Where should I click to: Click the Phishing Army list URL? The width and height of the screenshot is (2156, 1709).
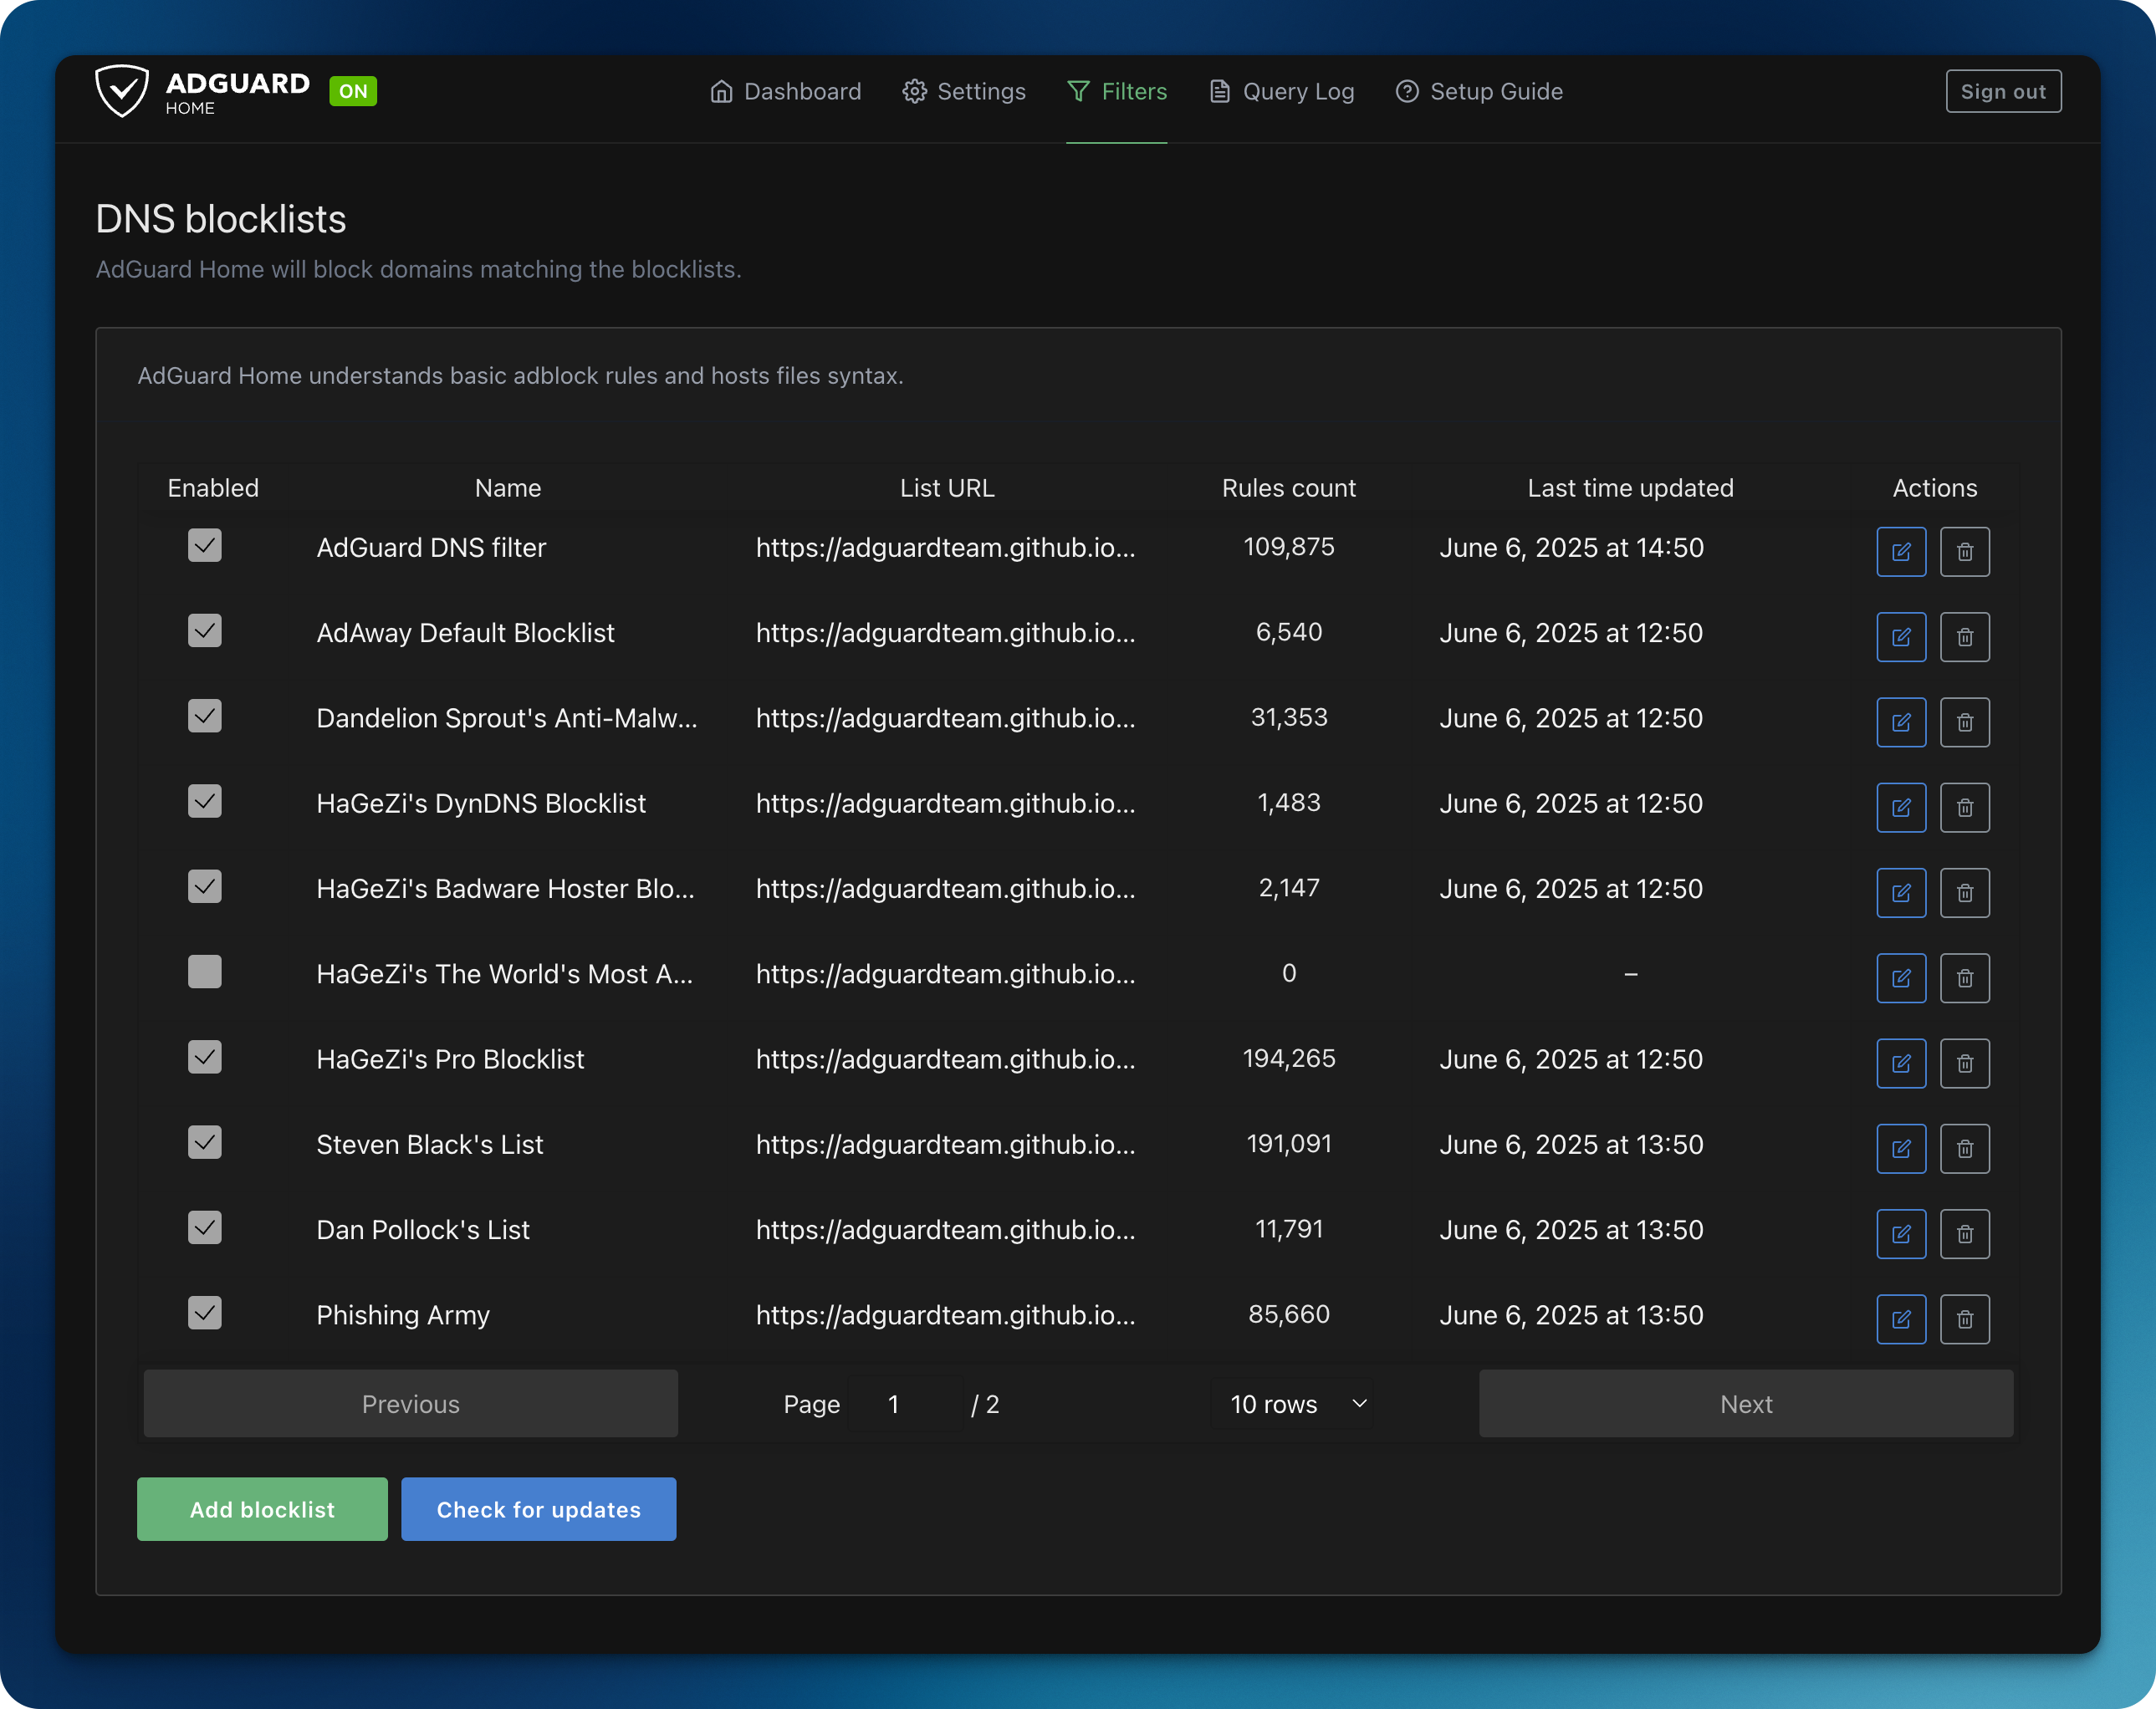(x=946, y=1315)
